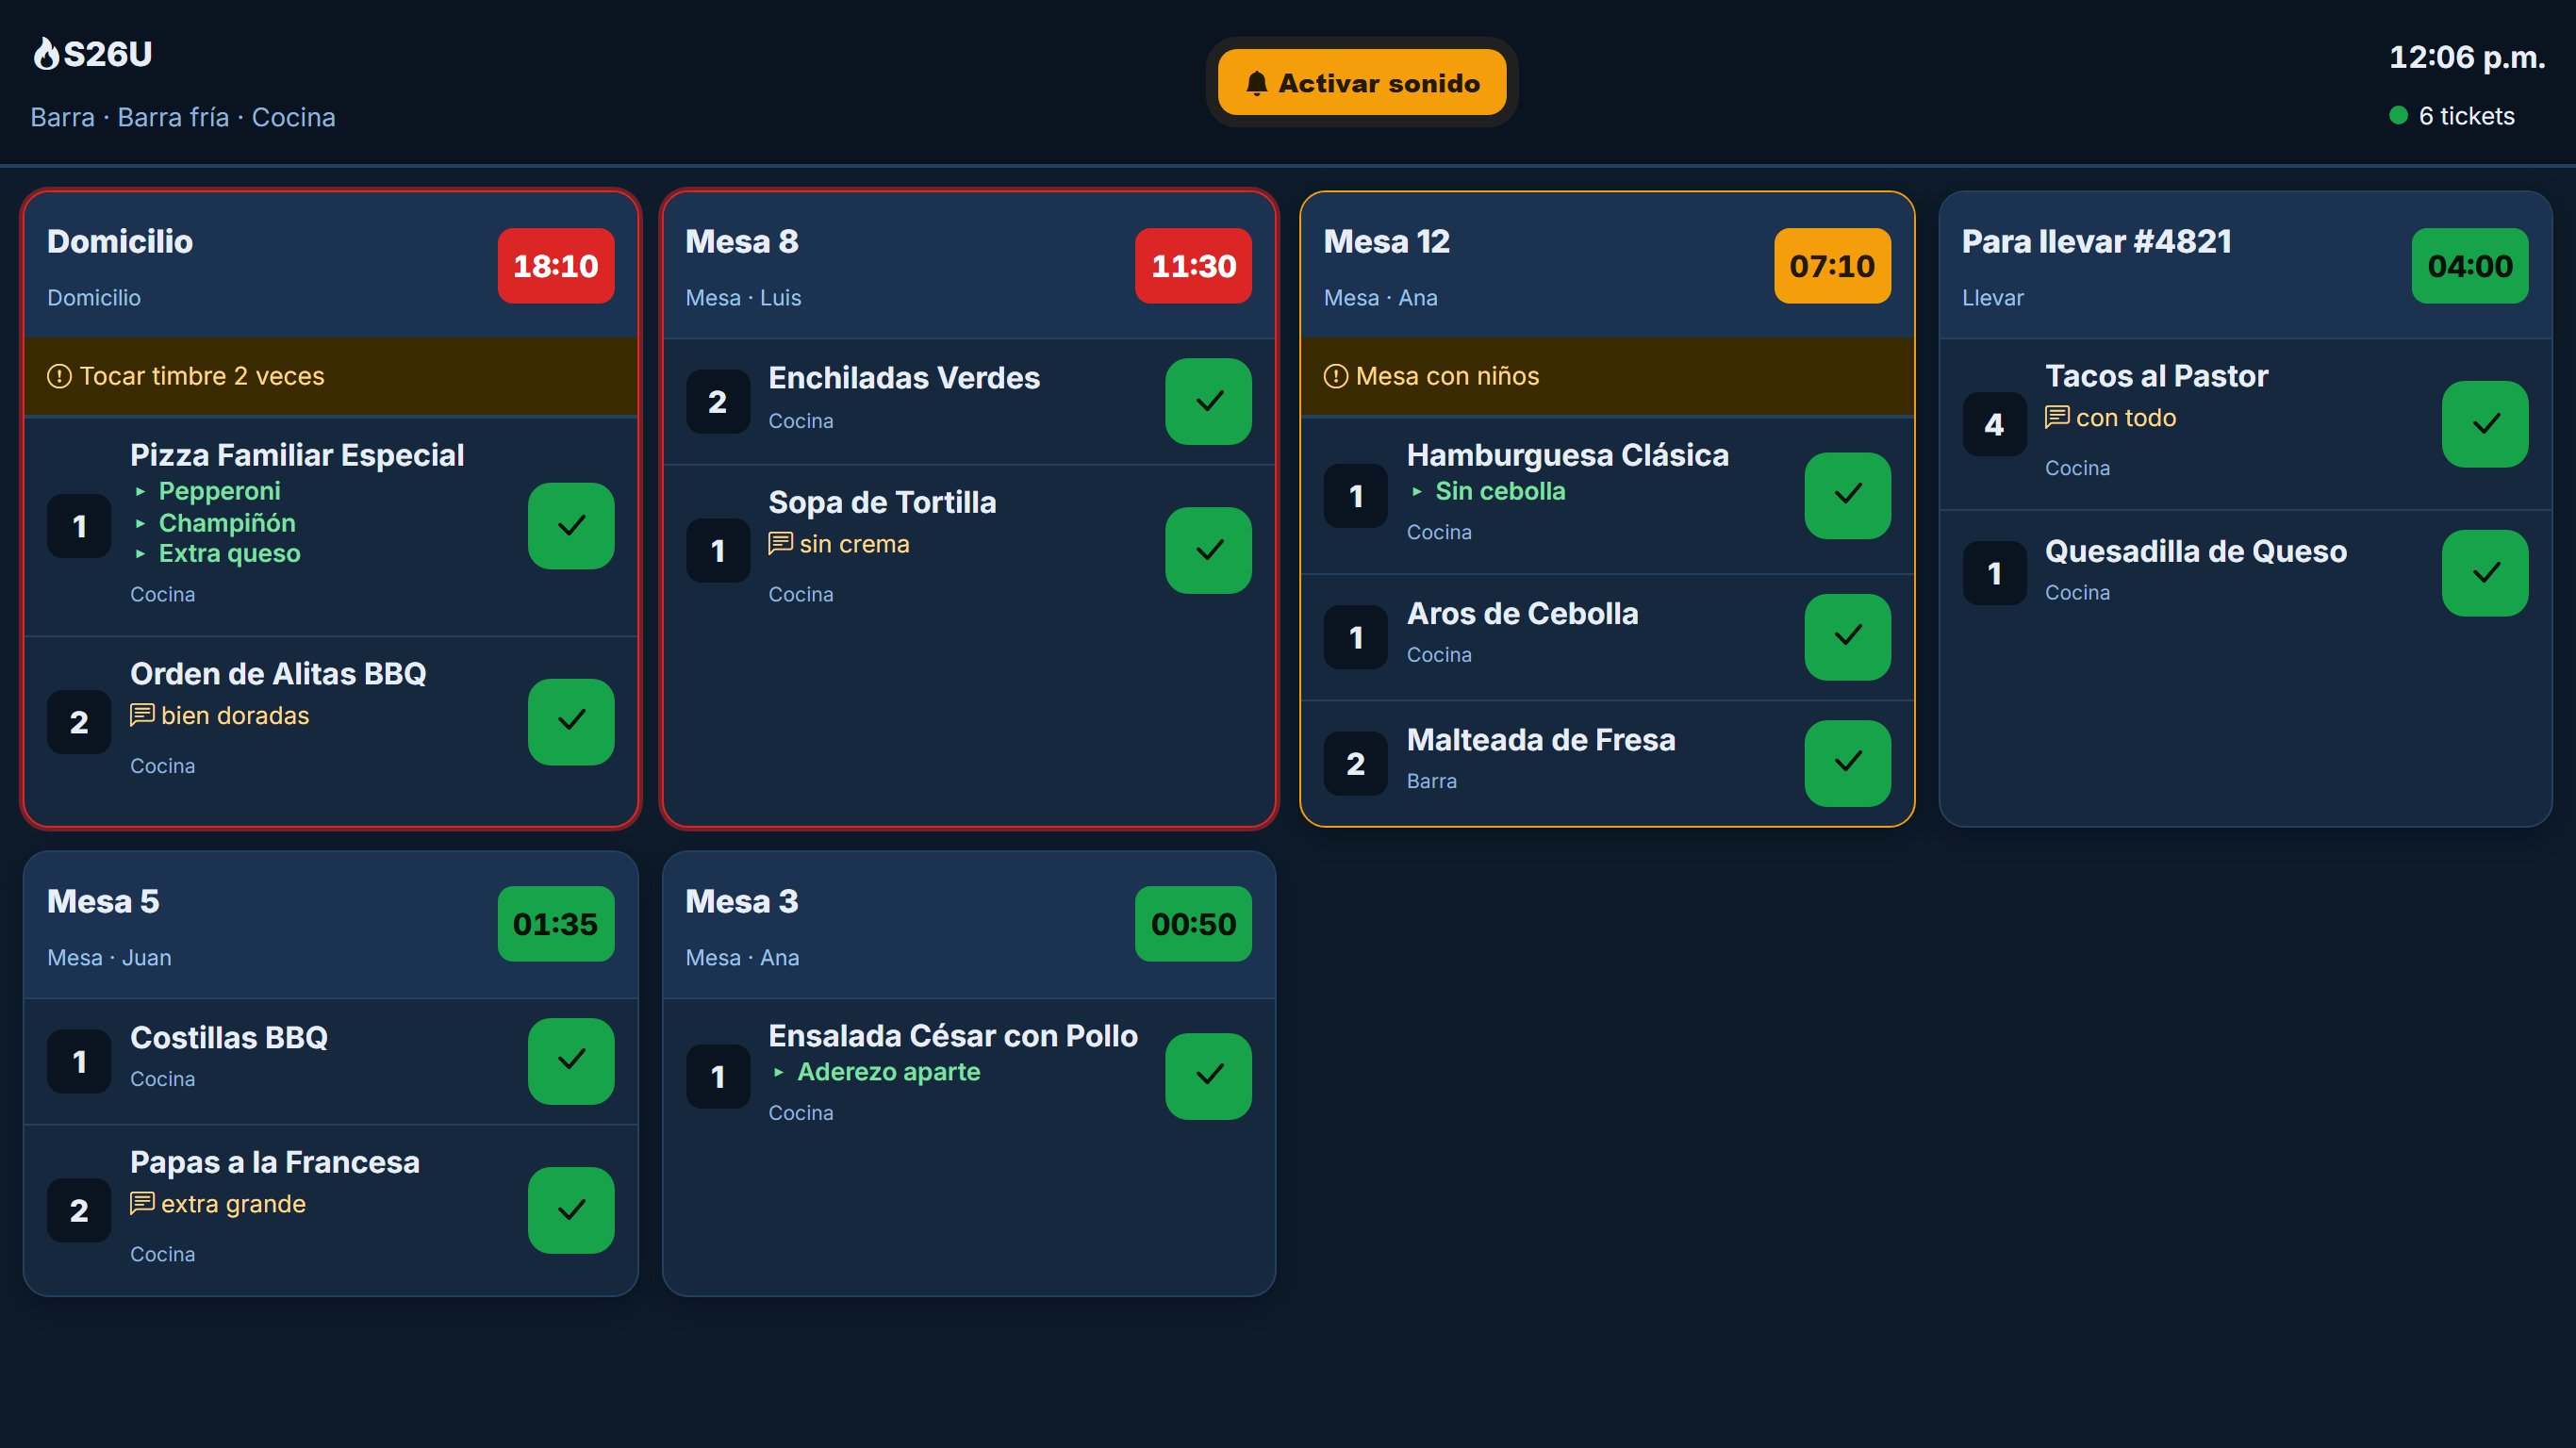The height and width of the screenshot is (1448, 2576).
Task: Complete Papas a la Francesa
Action: point(571,1210)
